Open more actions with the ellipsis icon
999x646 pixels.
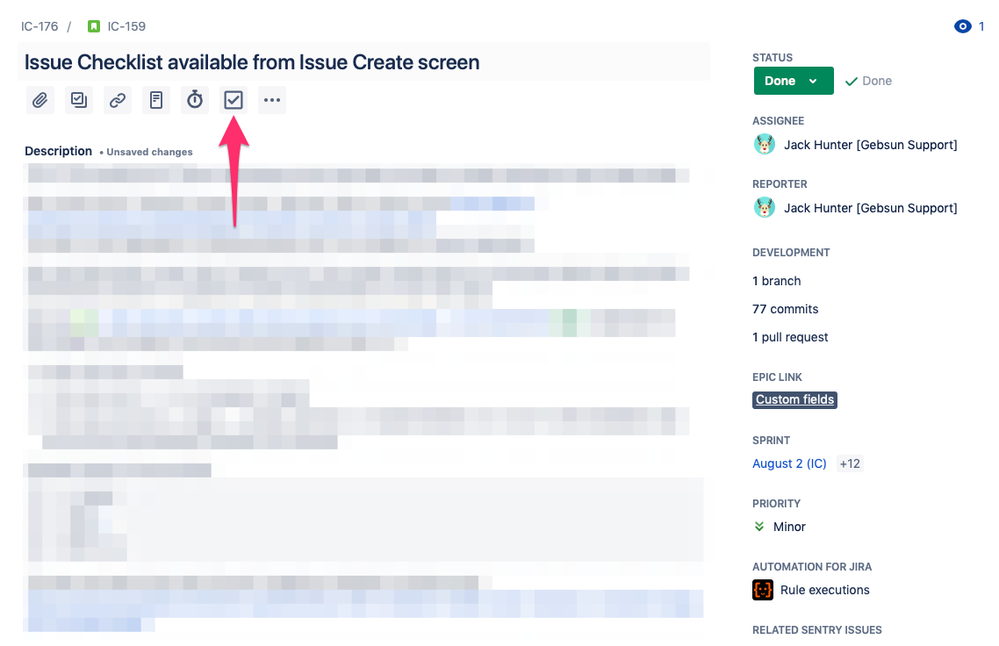click(x=271, y=99)
